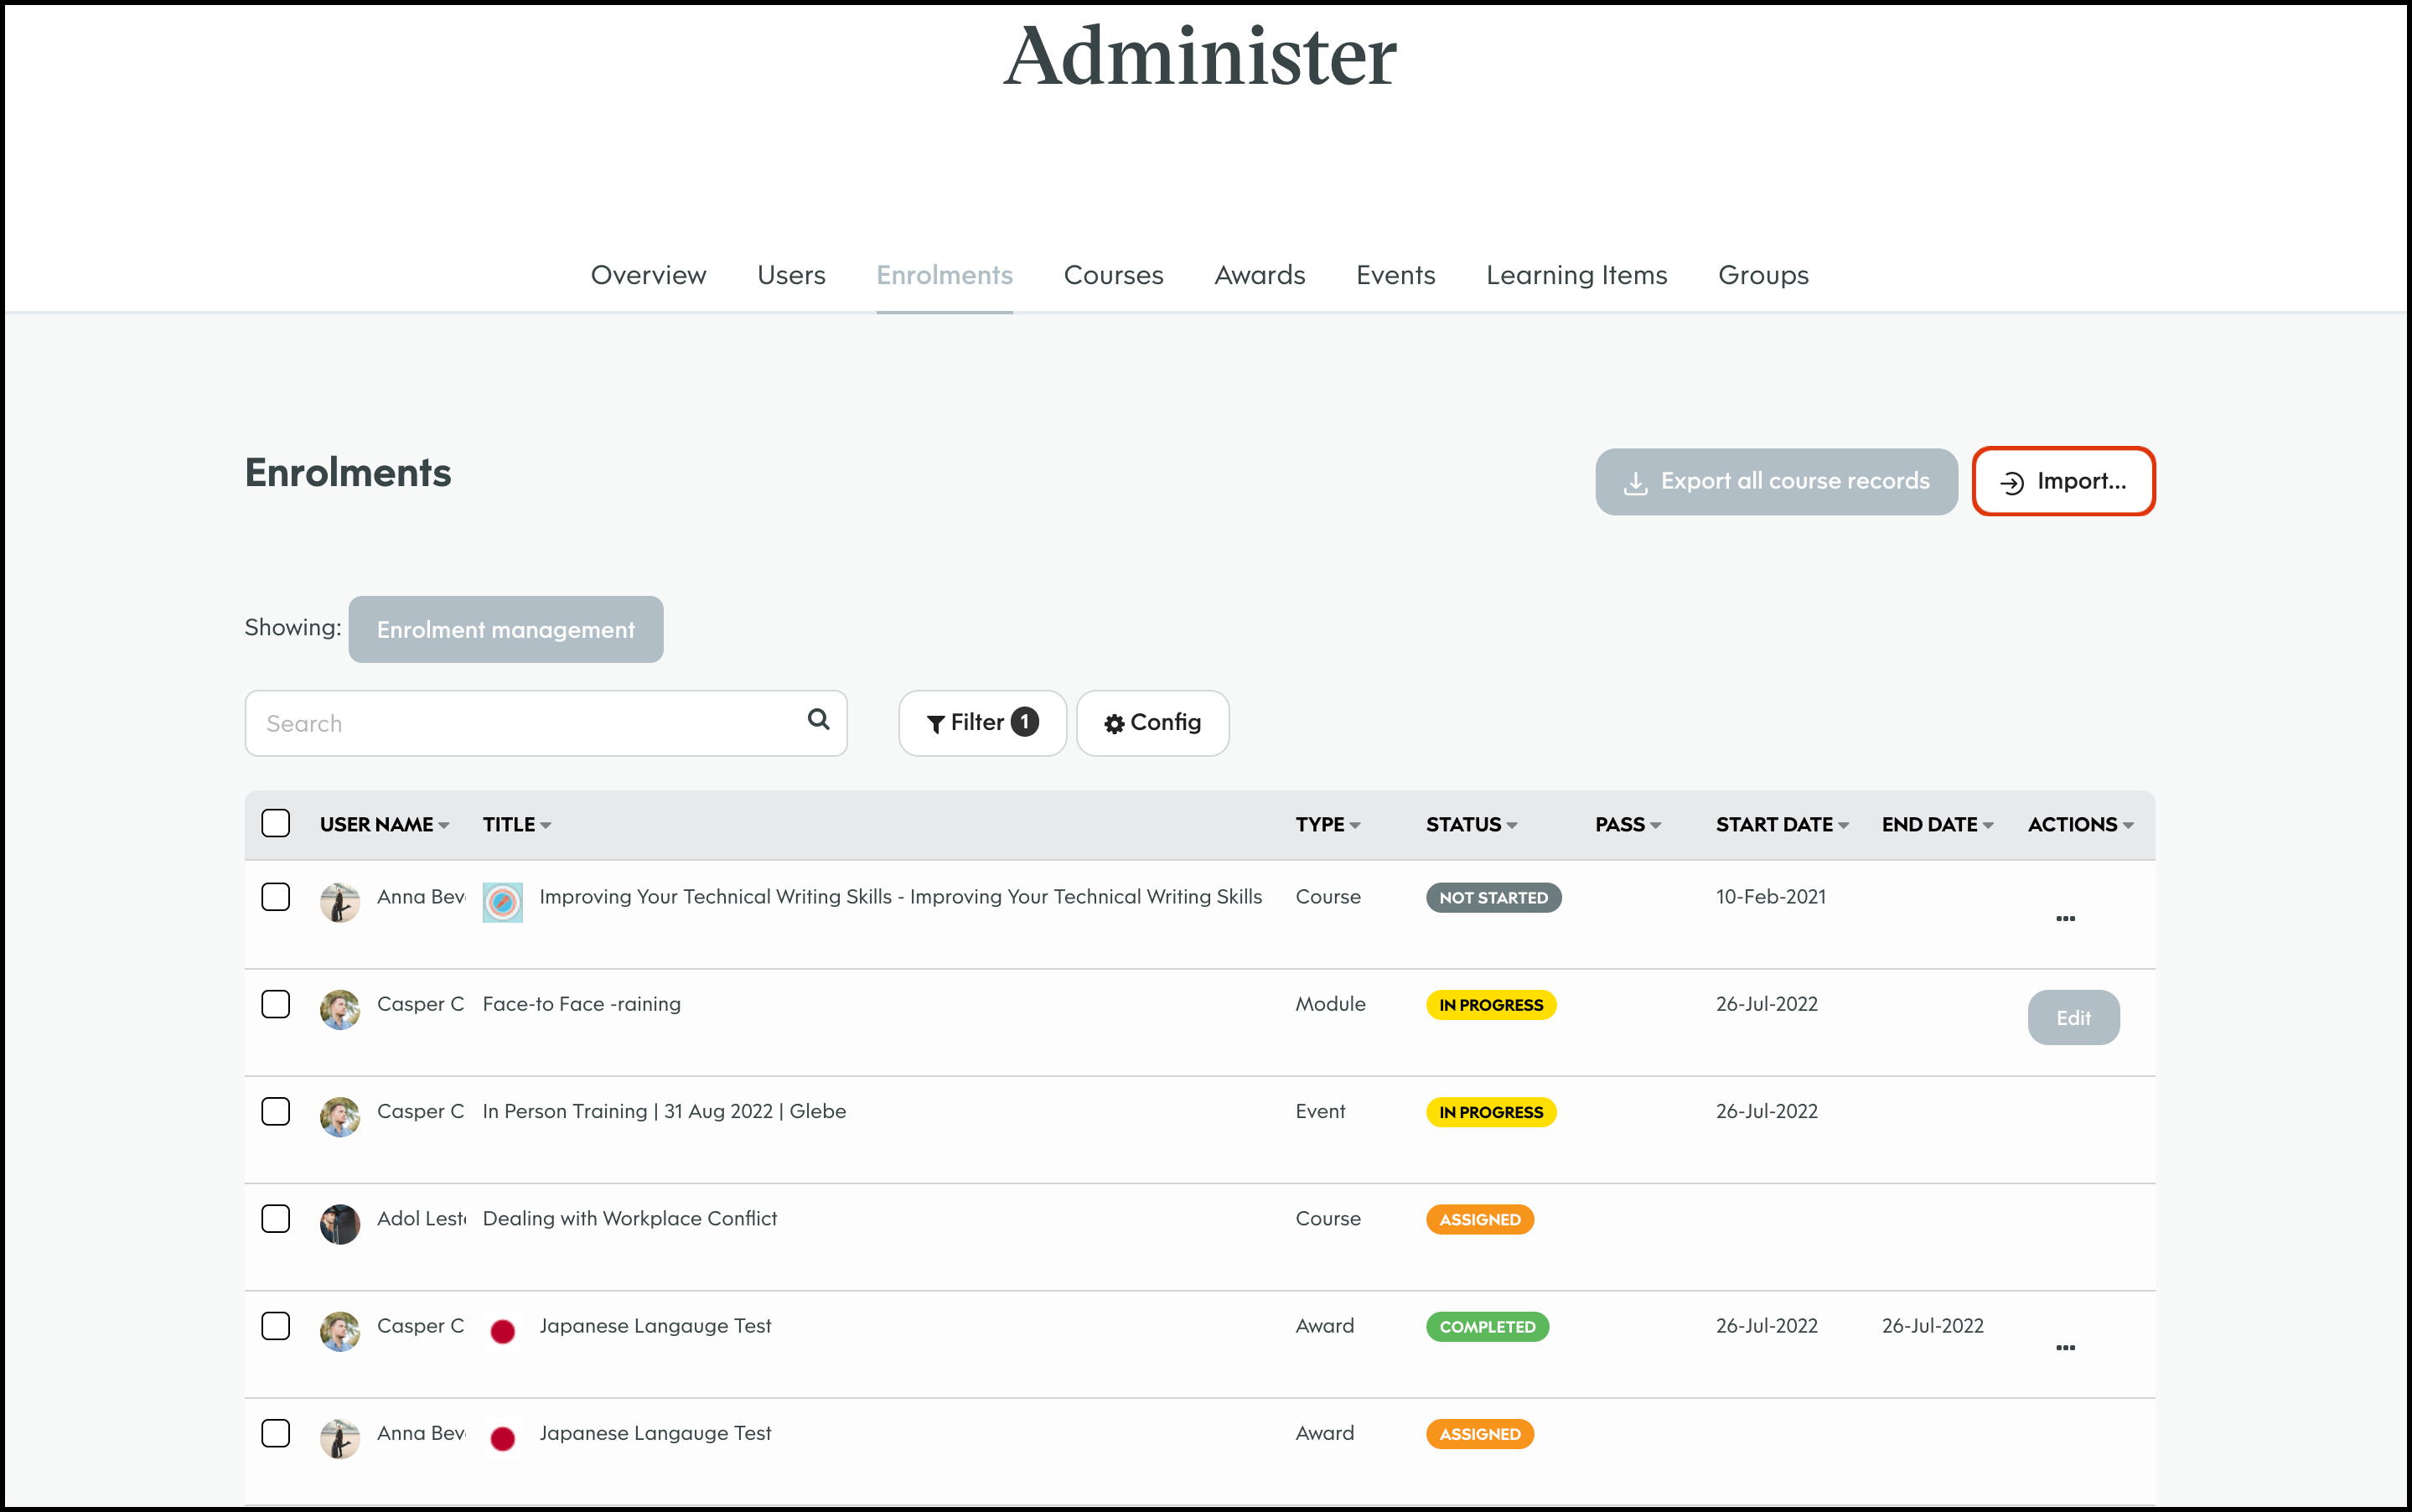Click into the Search input field

click(520, 723)
